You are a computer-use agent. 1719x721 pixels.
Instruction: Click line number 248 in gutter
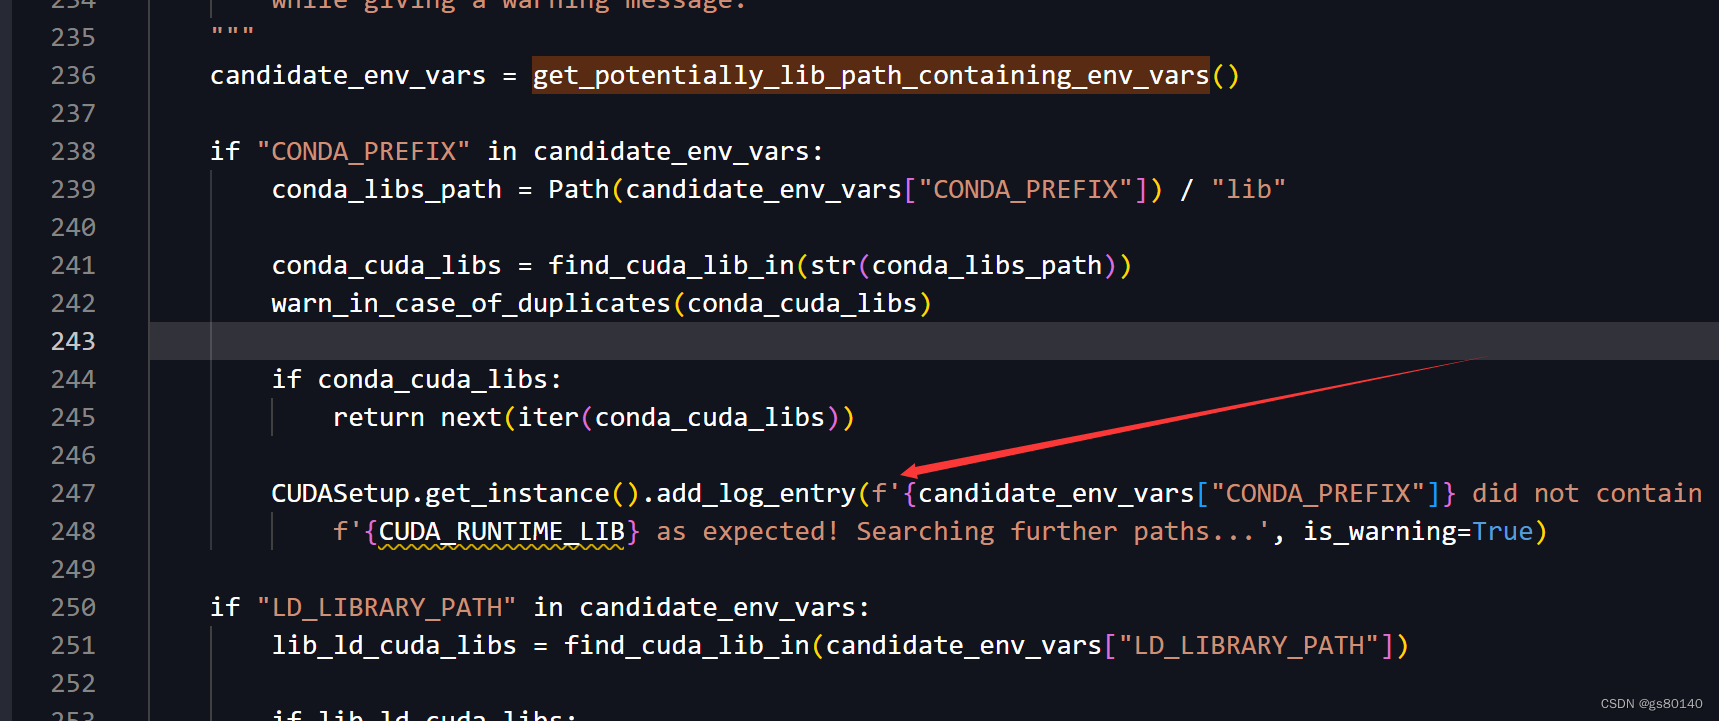coord(73,532)
